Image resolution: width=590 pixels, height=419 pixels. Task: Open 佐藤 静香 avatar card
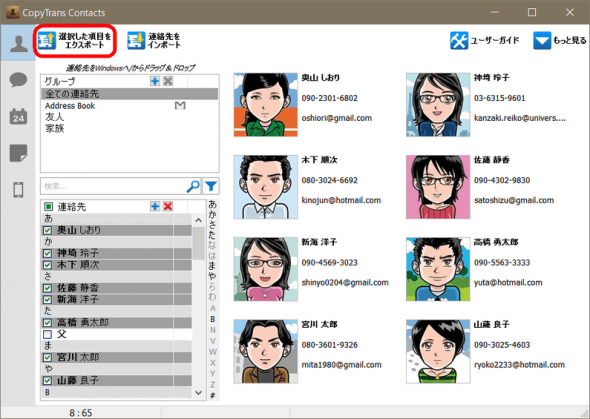pos(438,187)
